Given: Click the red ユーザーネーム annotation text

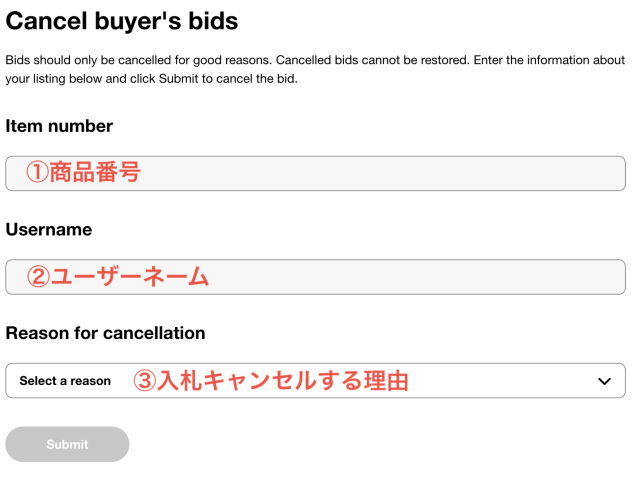Looking at the screenshot, I should [x=130, y=277].
